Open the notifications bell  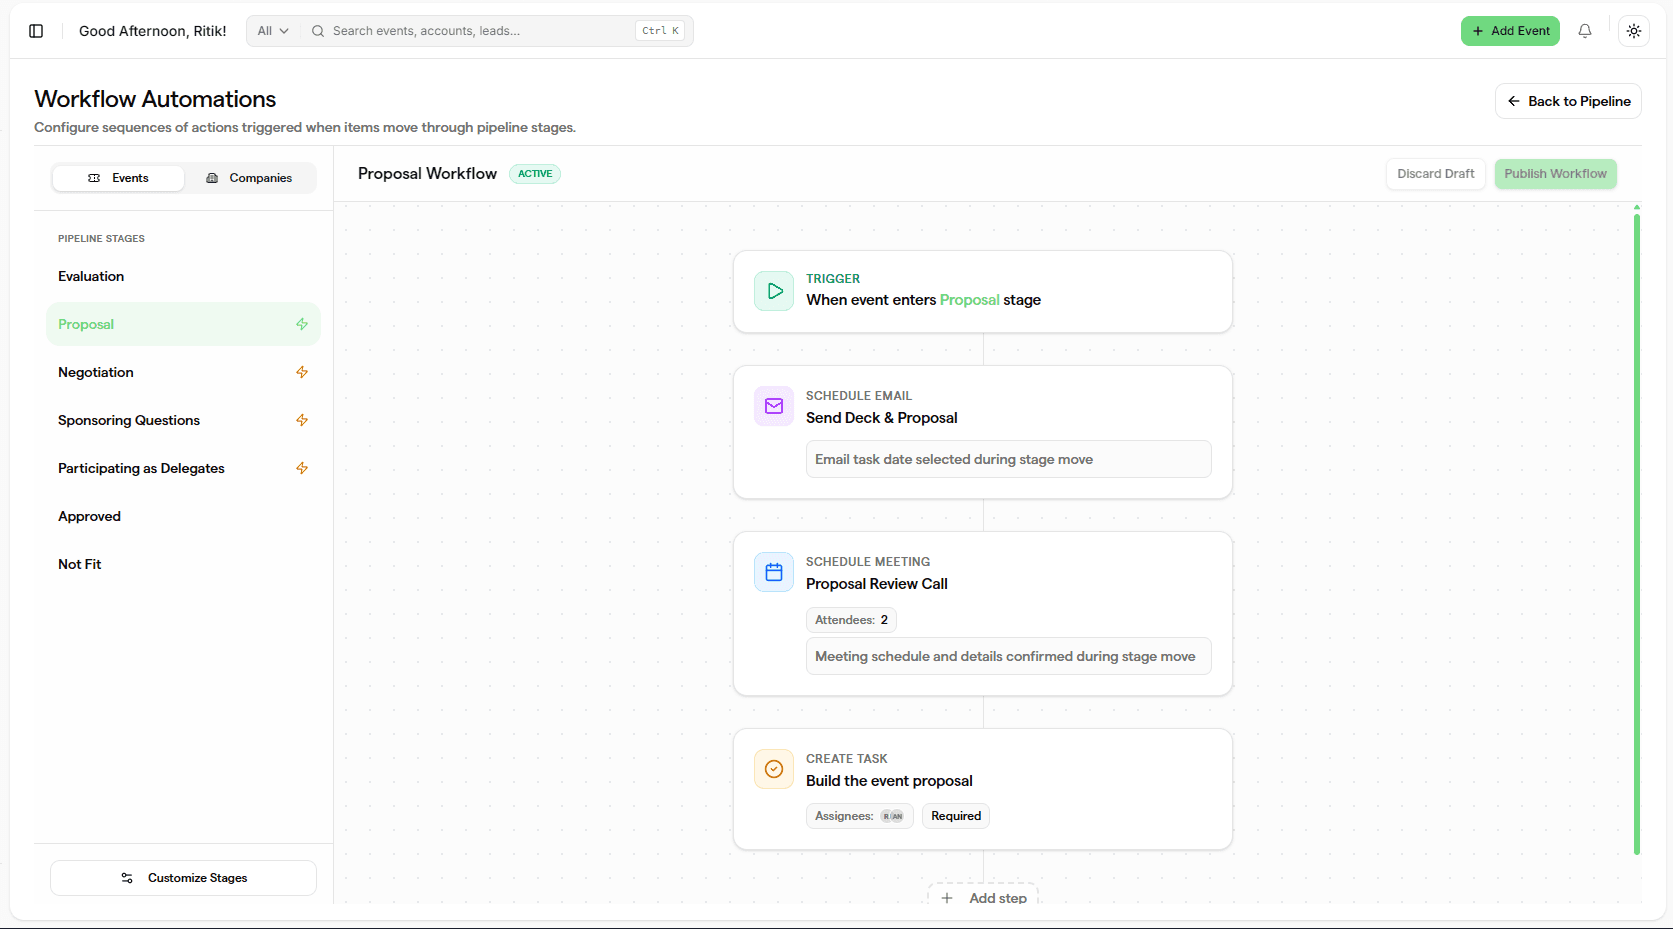[1585, 31]
